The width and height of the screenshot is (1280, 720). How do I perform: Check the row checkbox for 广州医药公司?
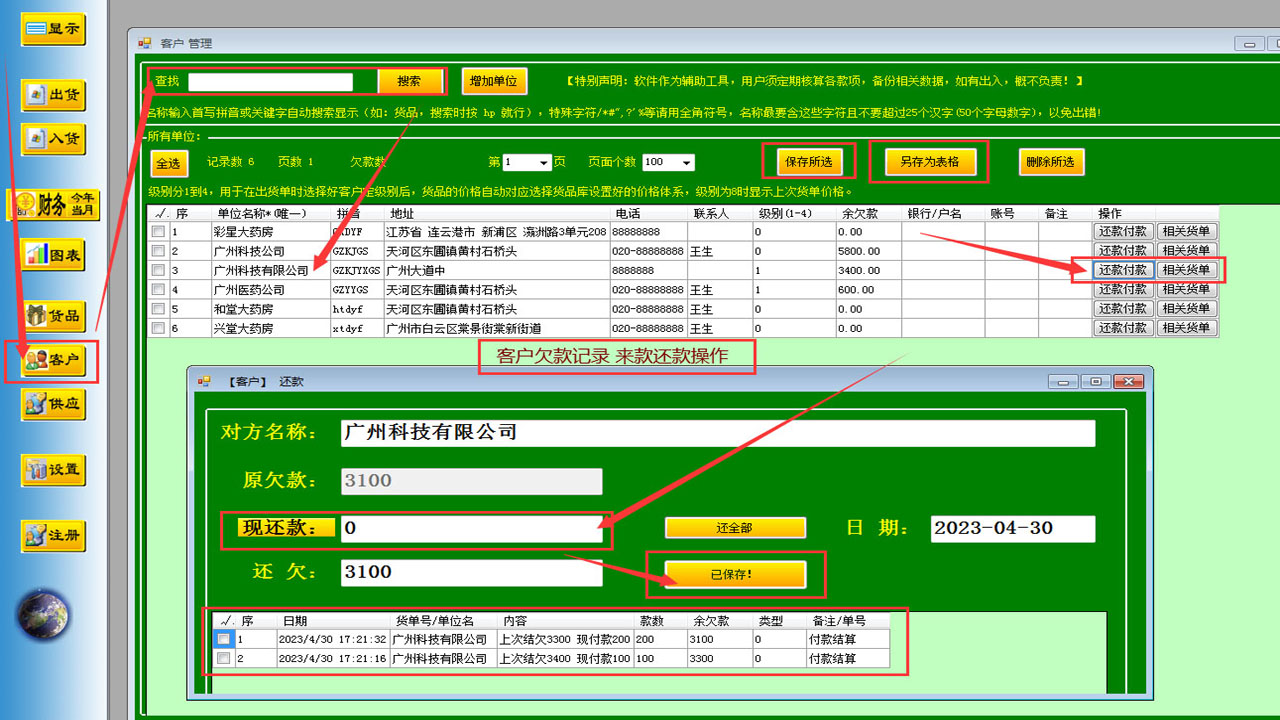157,289
